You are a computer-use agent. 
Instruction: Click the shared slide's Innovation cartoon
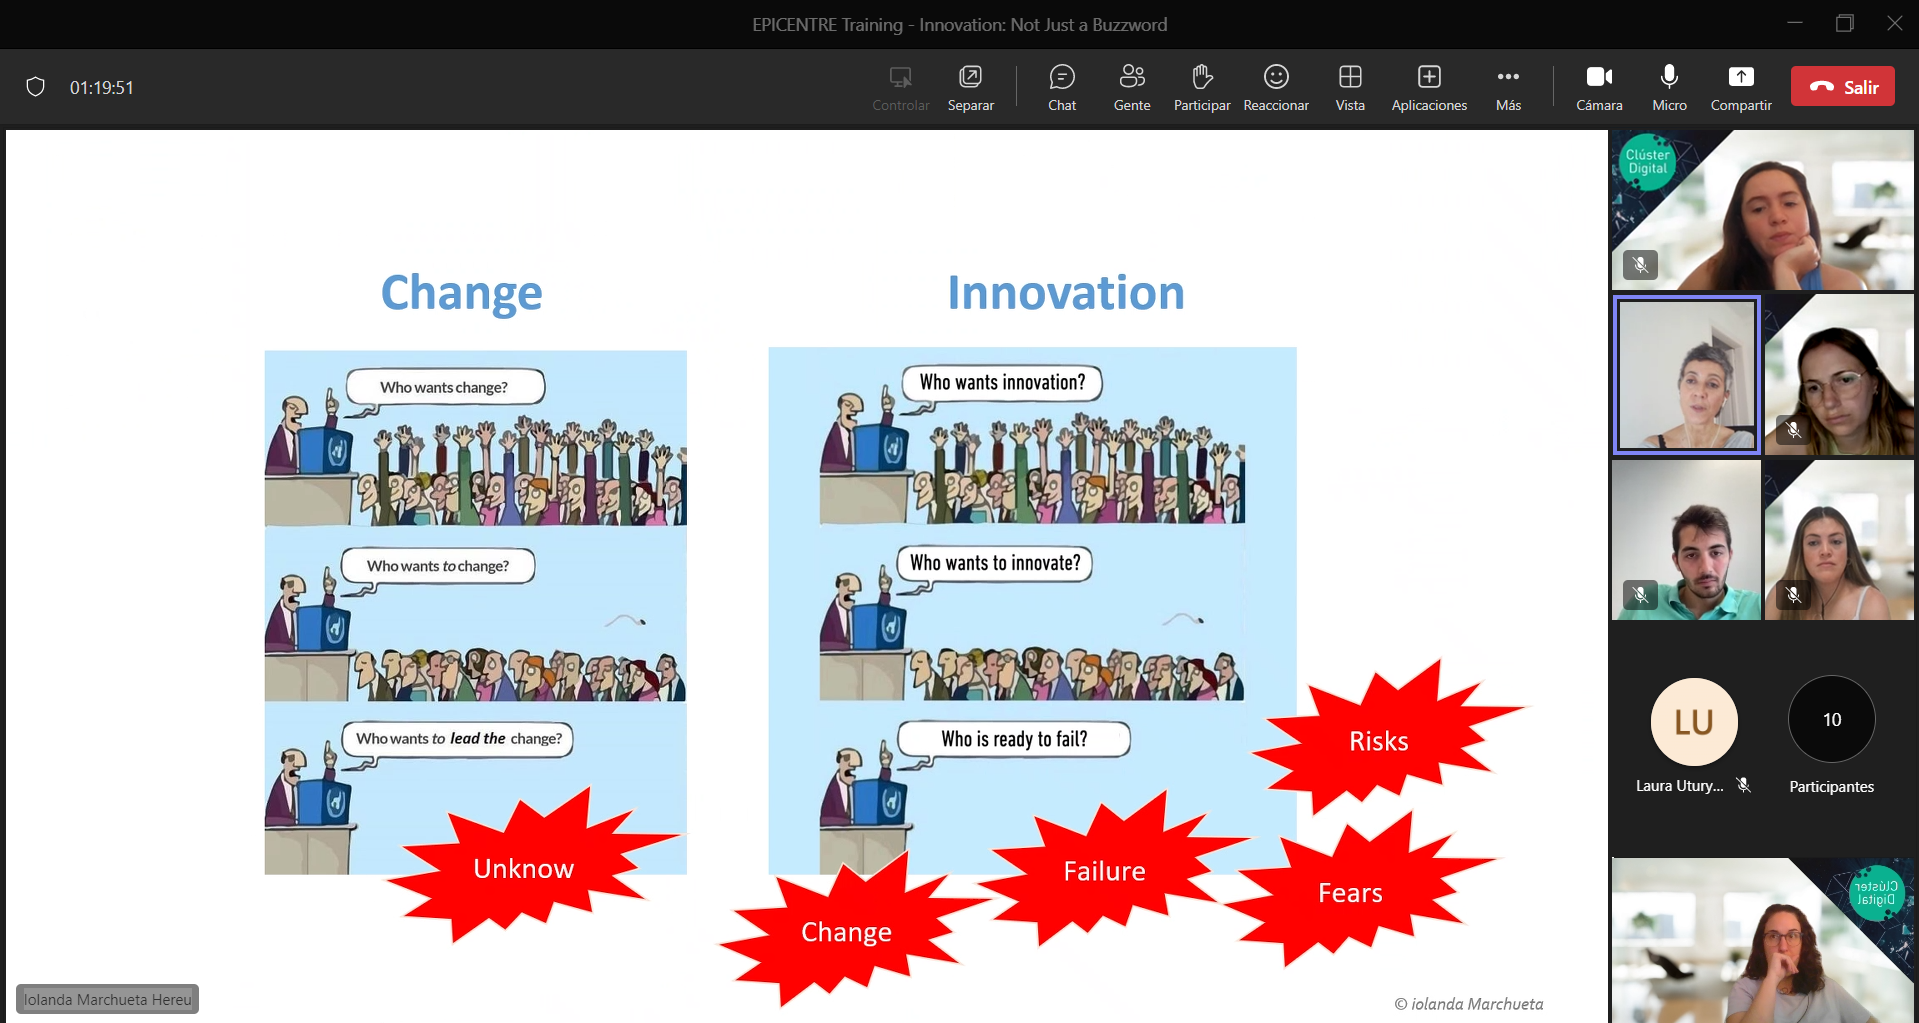(x=1031, y=610)
